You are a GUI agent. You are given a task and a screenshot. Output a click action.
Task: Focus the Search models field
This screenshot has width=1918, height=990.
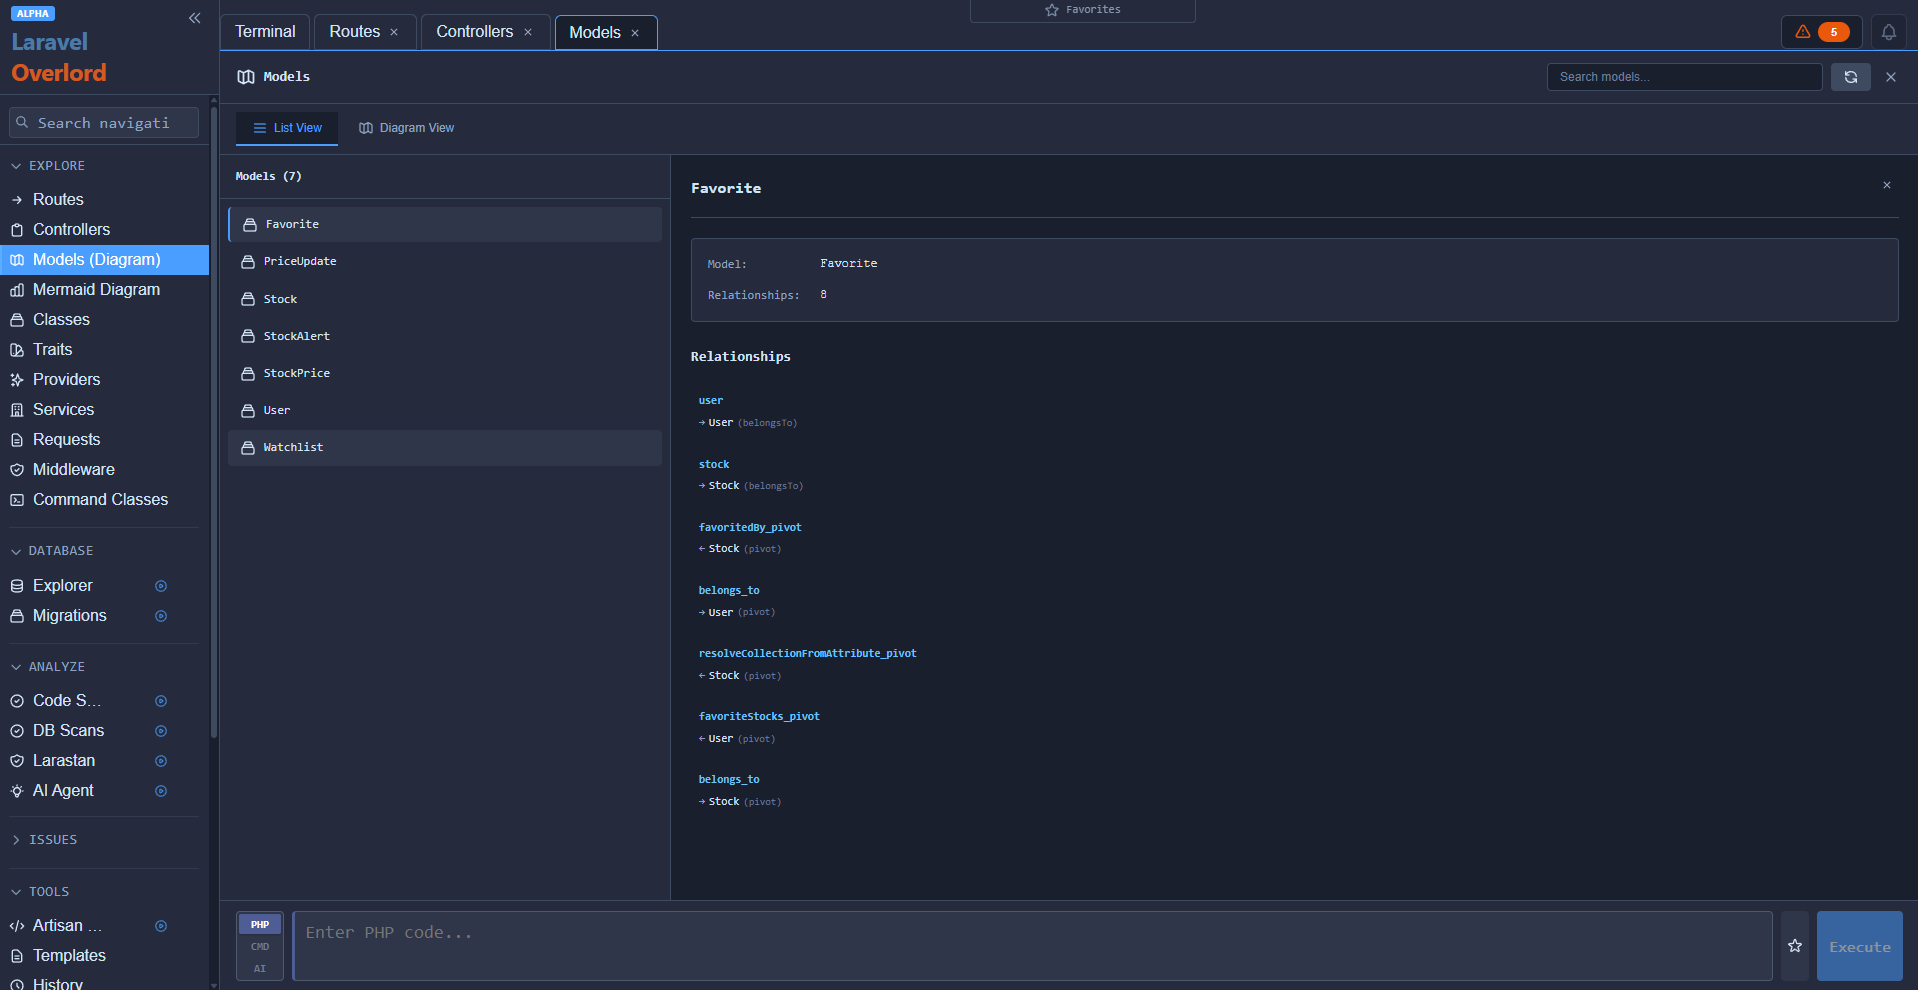coord(1684,77)
